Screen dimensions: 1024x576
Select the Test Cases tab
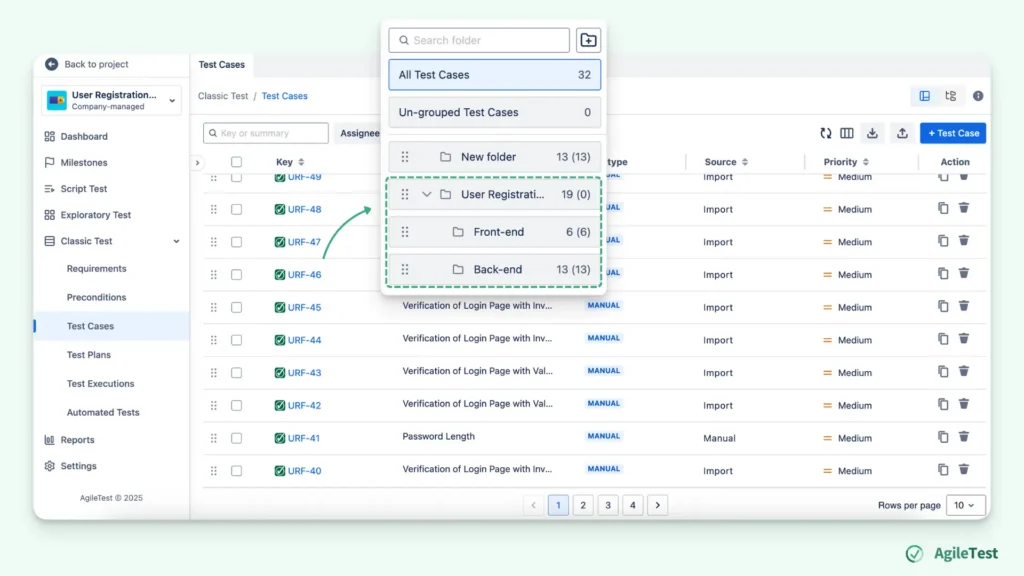click(221, 65)
